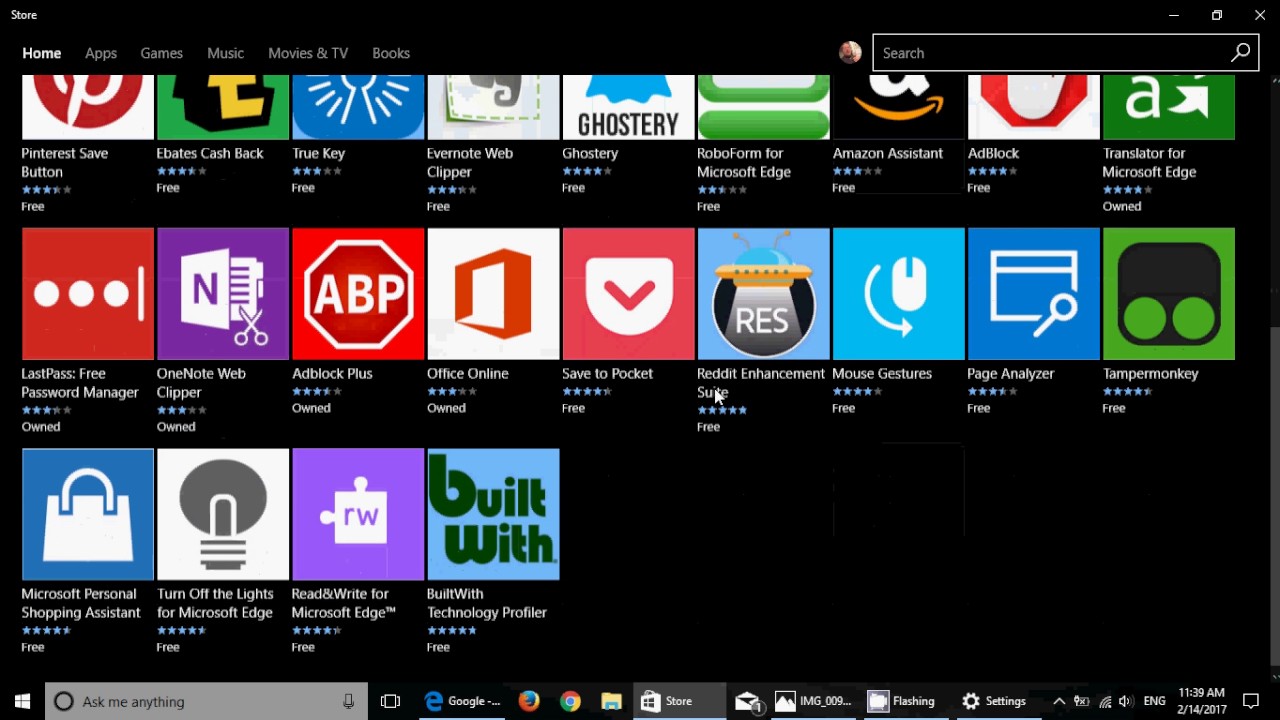The height and width of the screenshot is (720, 1280).
Task: Click the Ebates Cash Back title text
Action: 210,153
